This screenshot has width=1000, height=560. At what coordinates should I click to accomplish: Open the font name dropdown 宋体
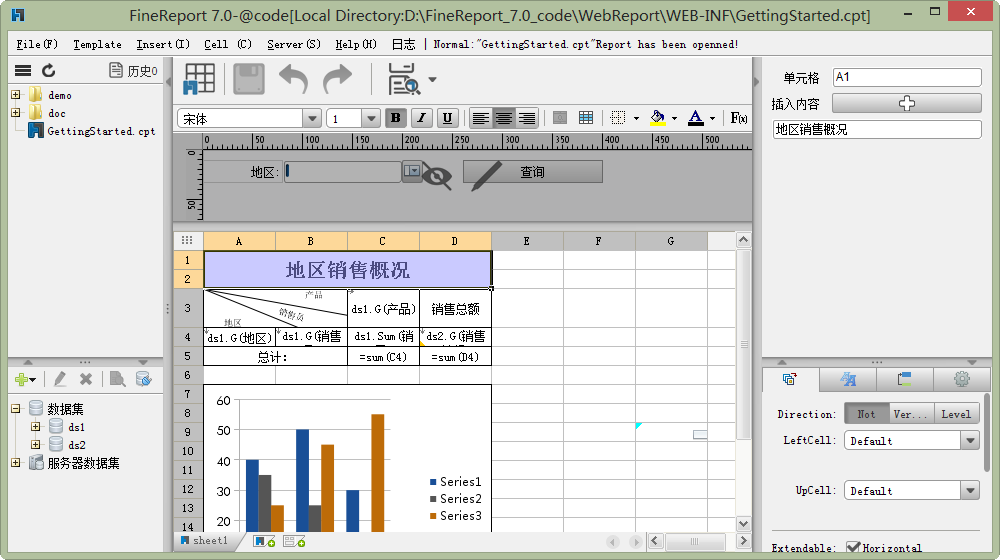coord(311,119)
